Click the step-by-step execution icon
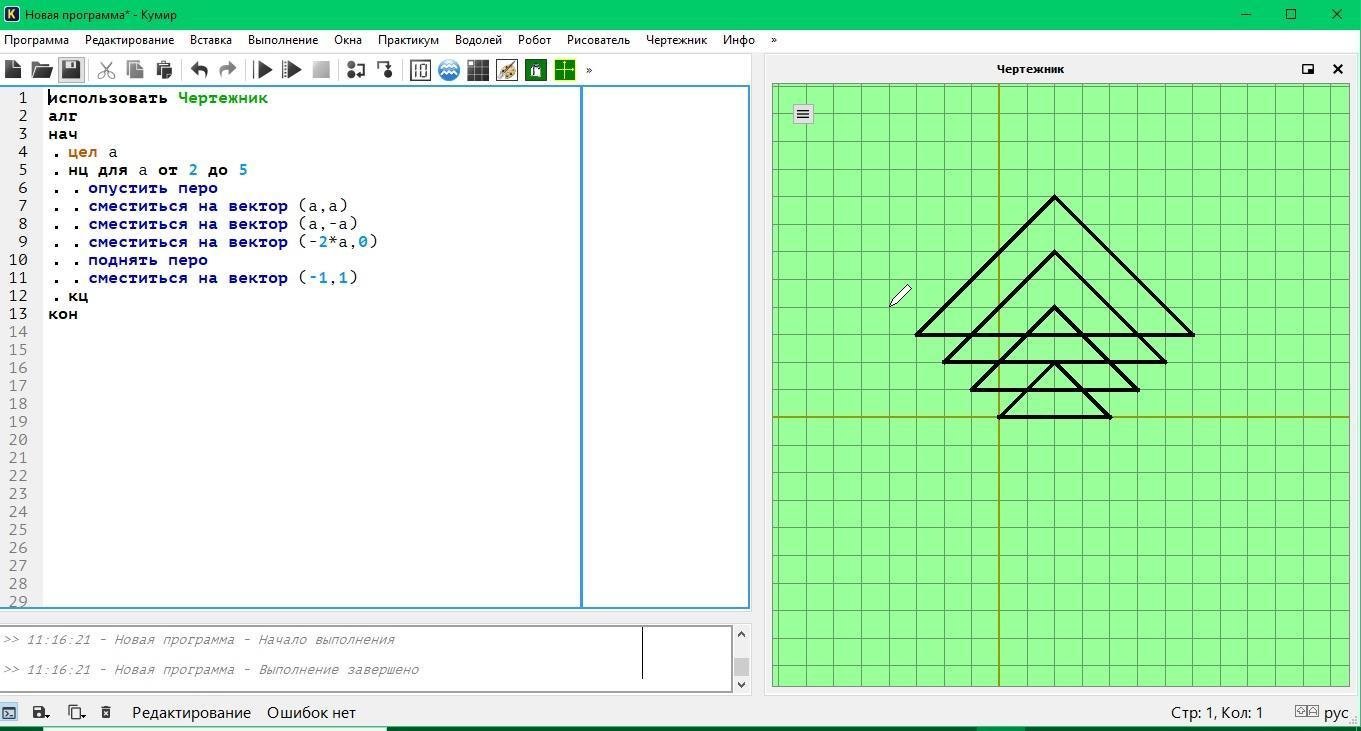The width and height of the screenshot is (1361, 731). pos(292,70)
